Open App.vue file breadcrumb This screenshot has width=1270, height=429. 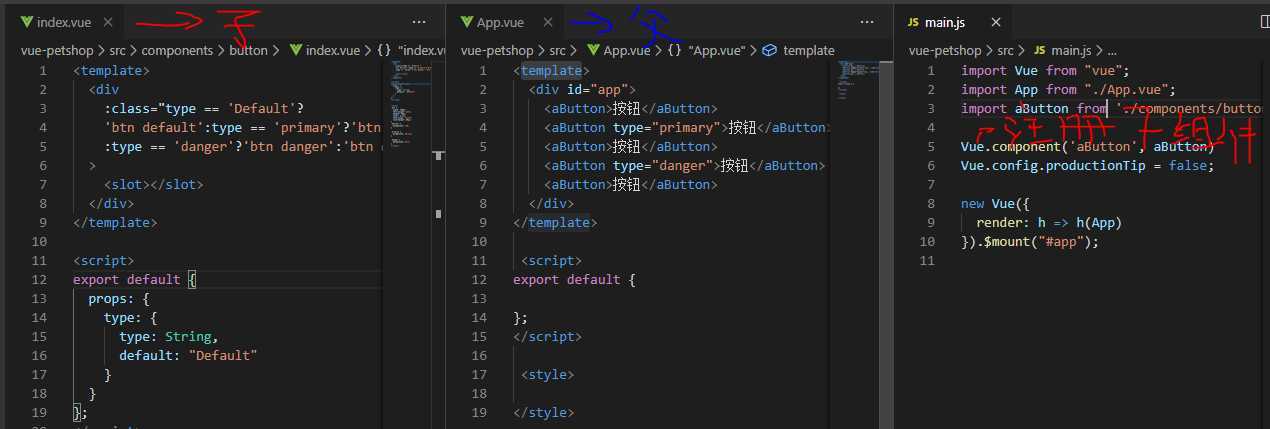(x=618, y=50)
